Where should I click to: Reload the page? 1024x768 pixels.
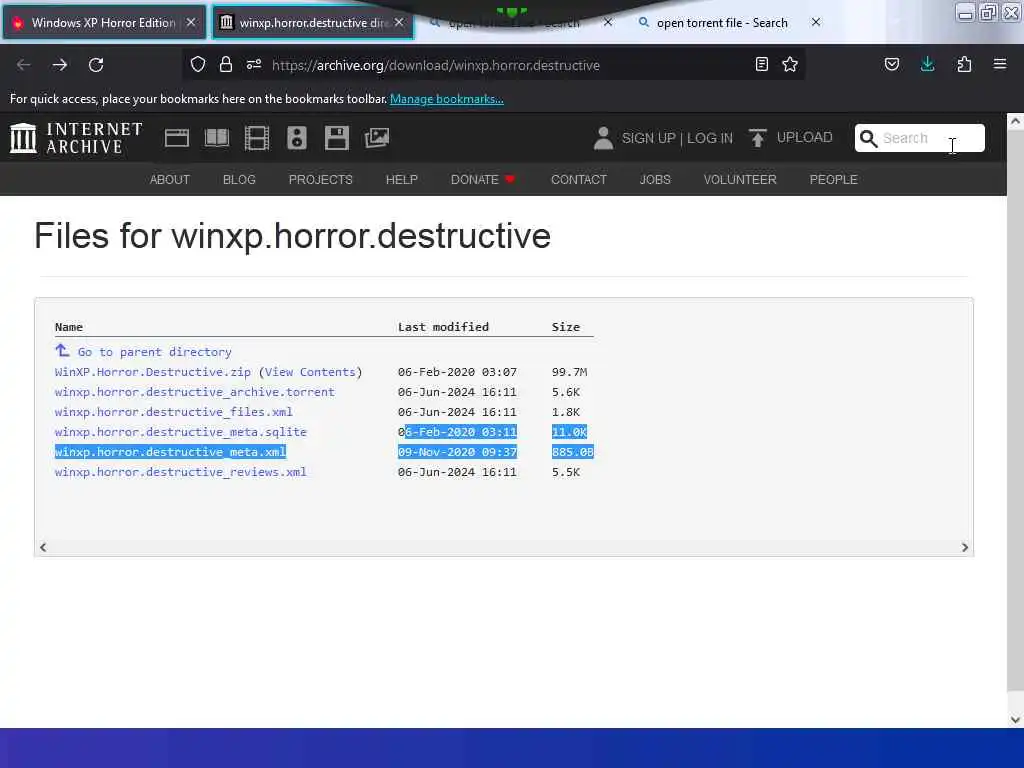click(96, 65)
